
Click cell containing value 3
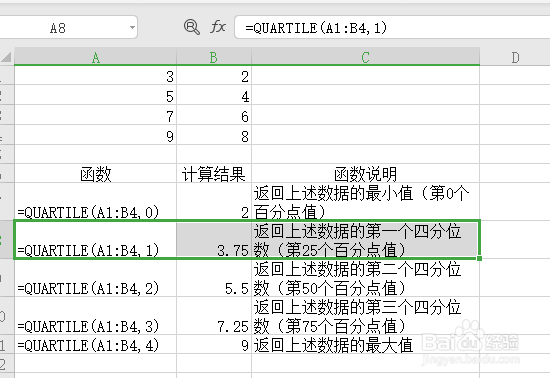click(95, 75)
